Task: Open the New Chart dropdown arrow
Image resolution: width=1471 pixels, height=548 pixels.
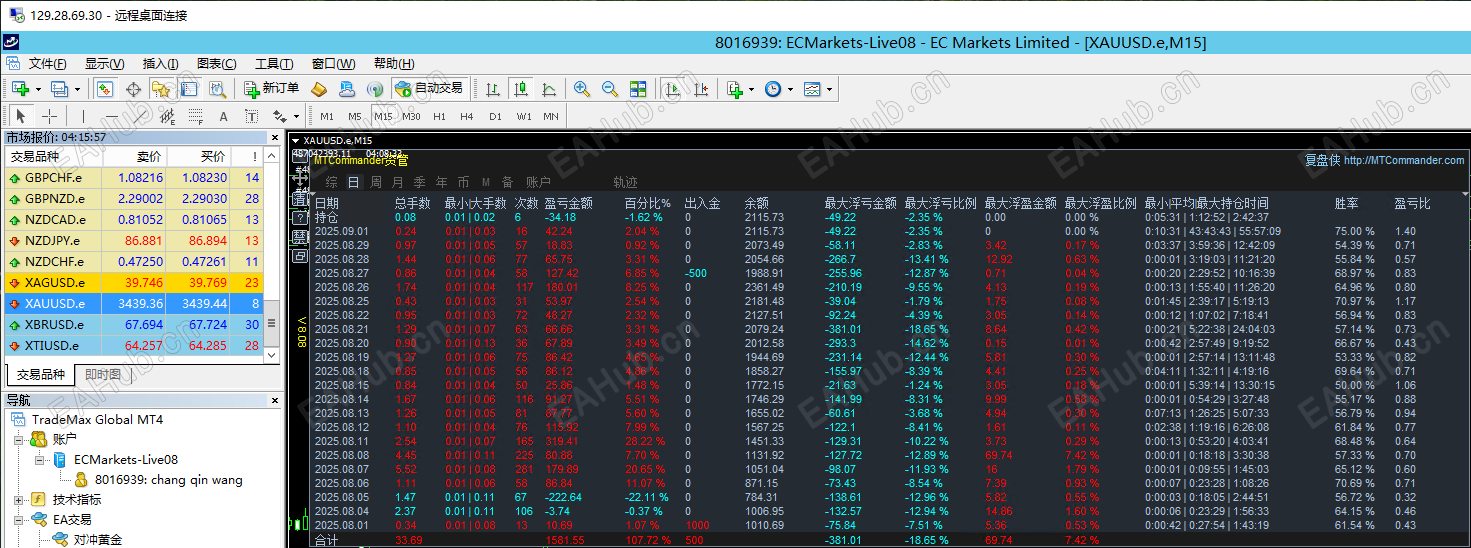Action: coord(38,89)
